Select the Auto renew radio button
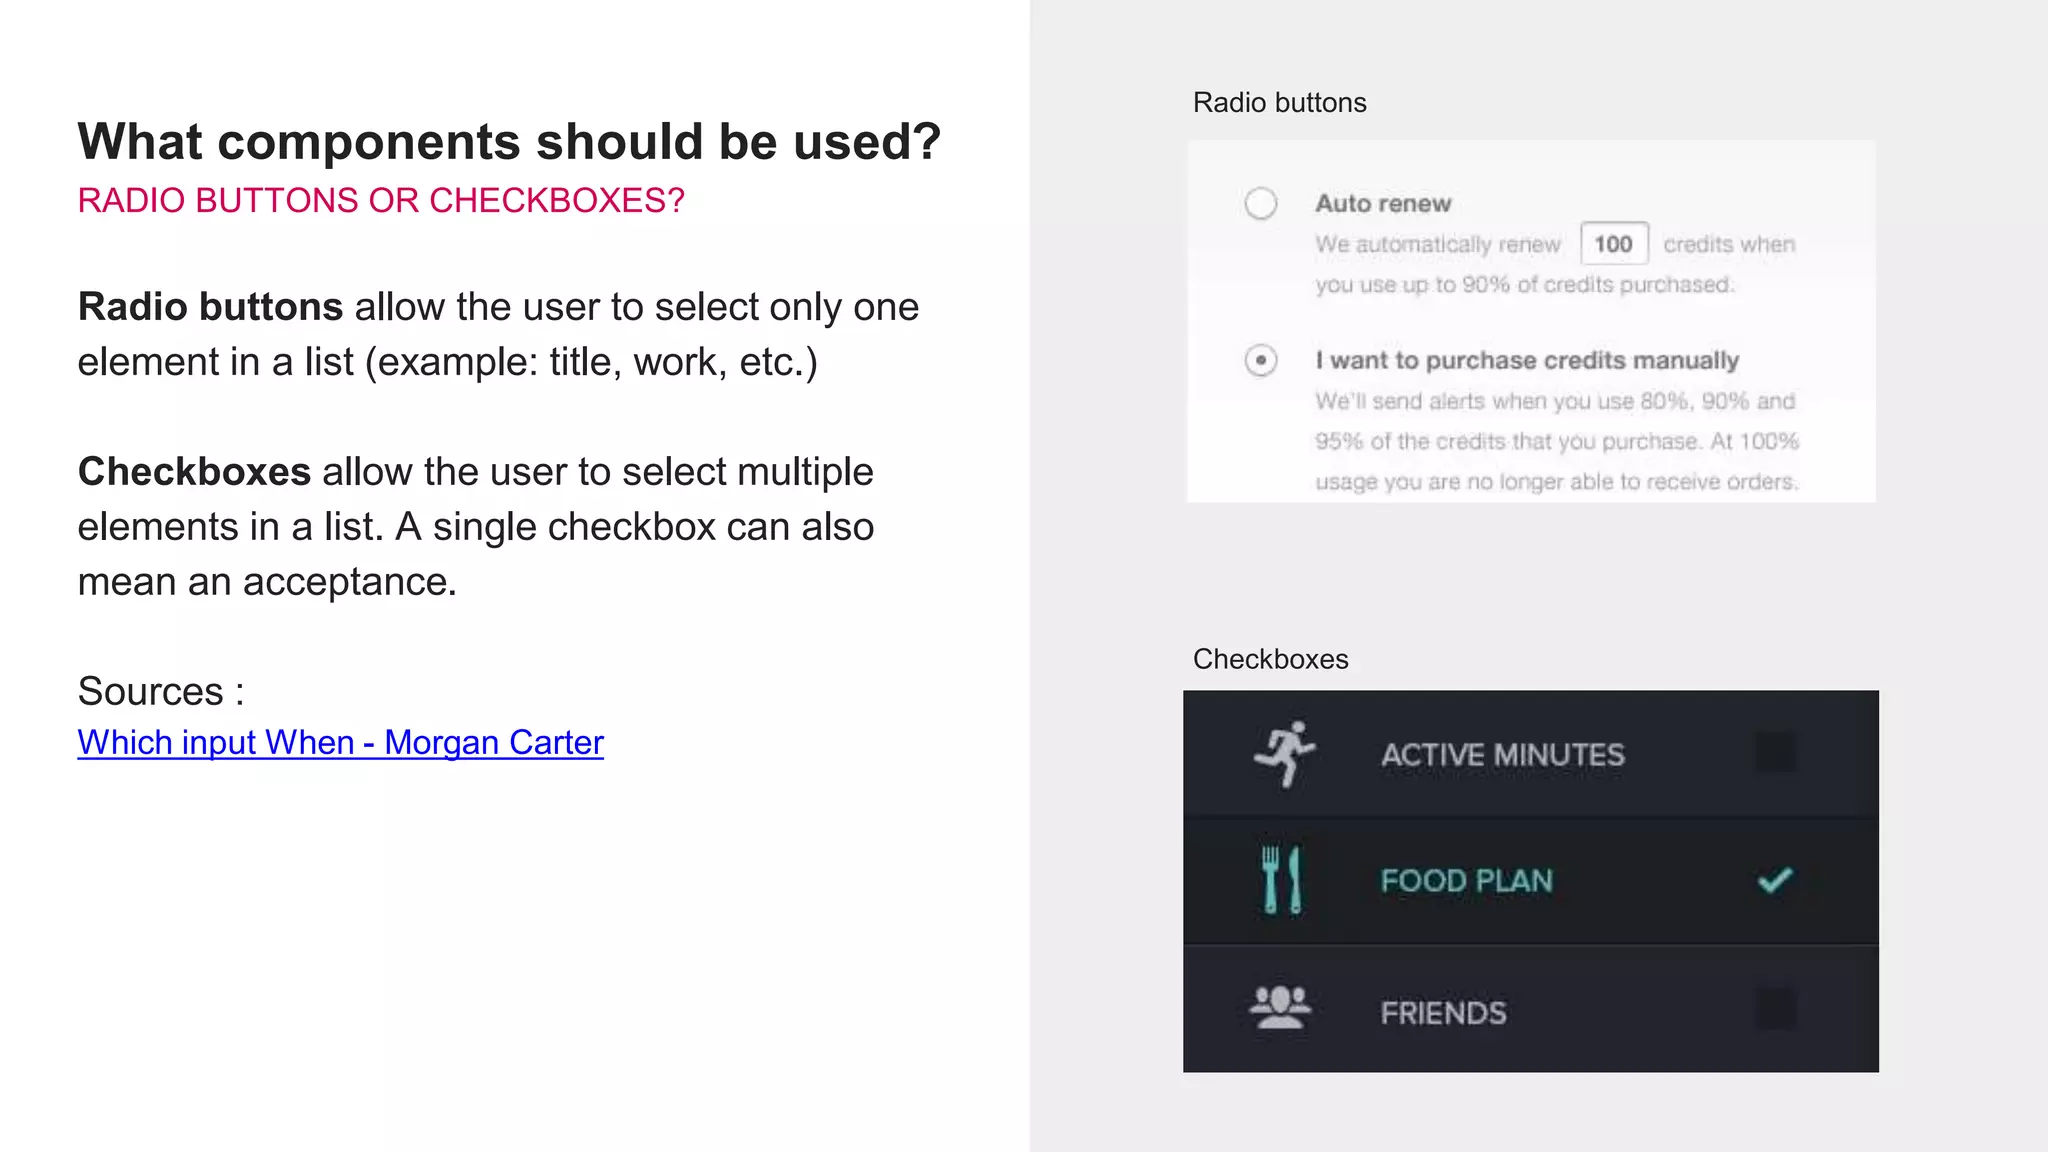 pos(1261,203)
